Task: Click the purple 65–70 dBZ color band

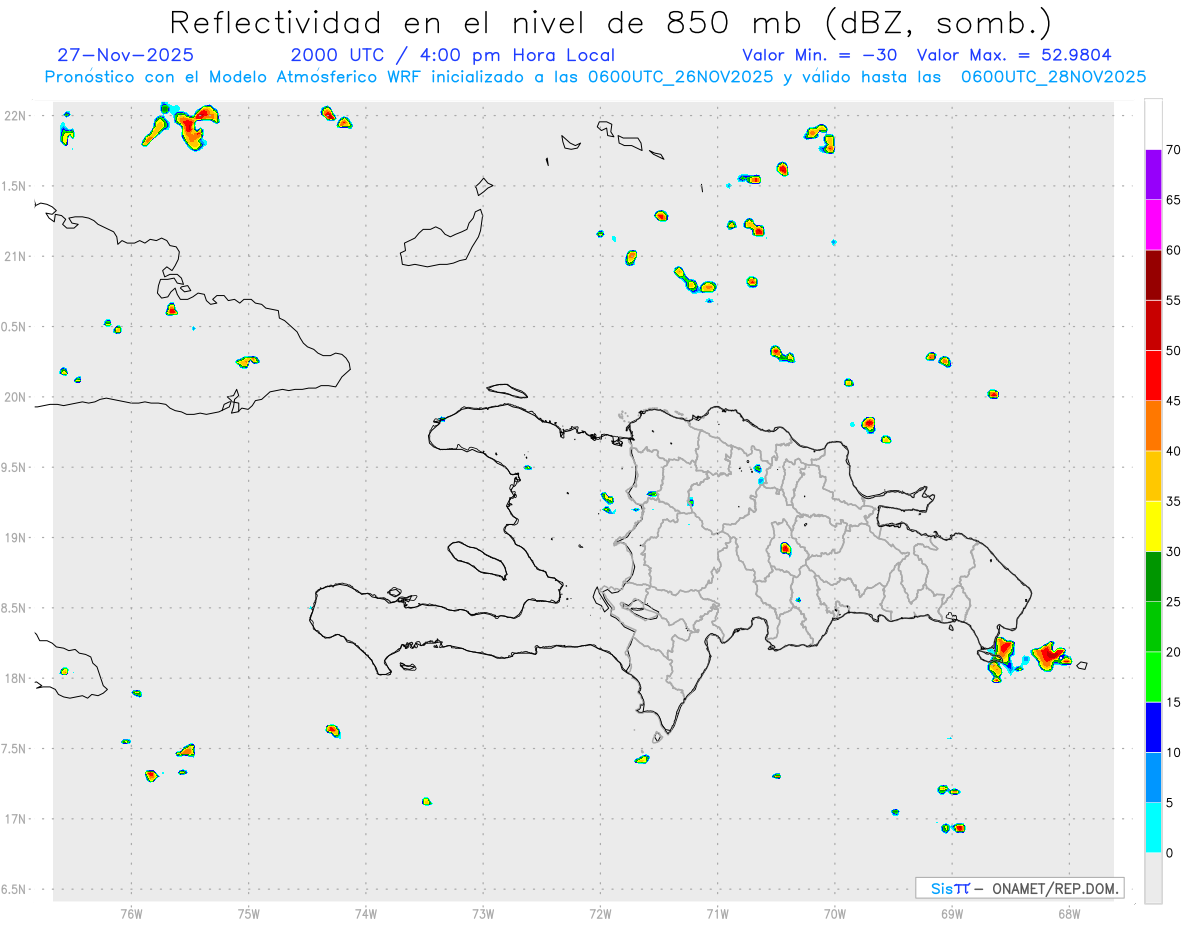Action: click(x=1153, y=175)
